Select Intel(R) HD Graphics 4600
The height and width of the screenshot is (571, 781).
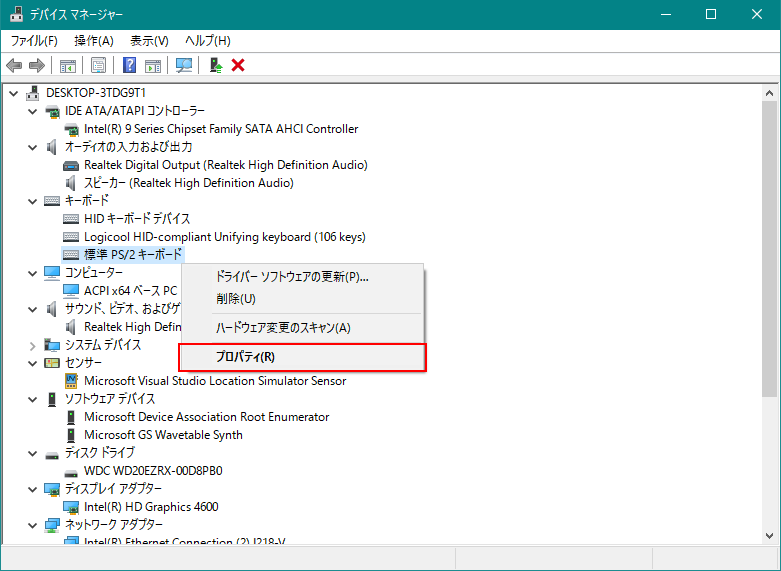point(151,507)
